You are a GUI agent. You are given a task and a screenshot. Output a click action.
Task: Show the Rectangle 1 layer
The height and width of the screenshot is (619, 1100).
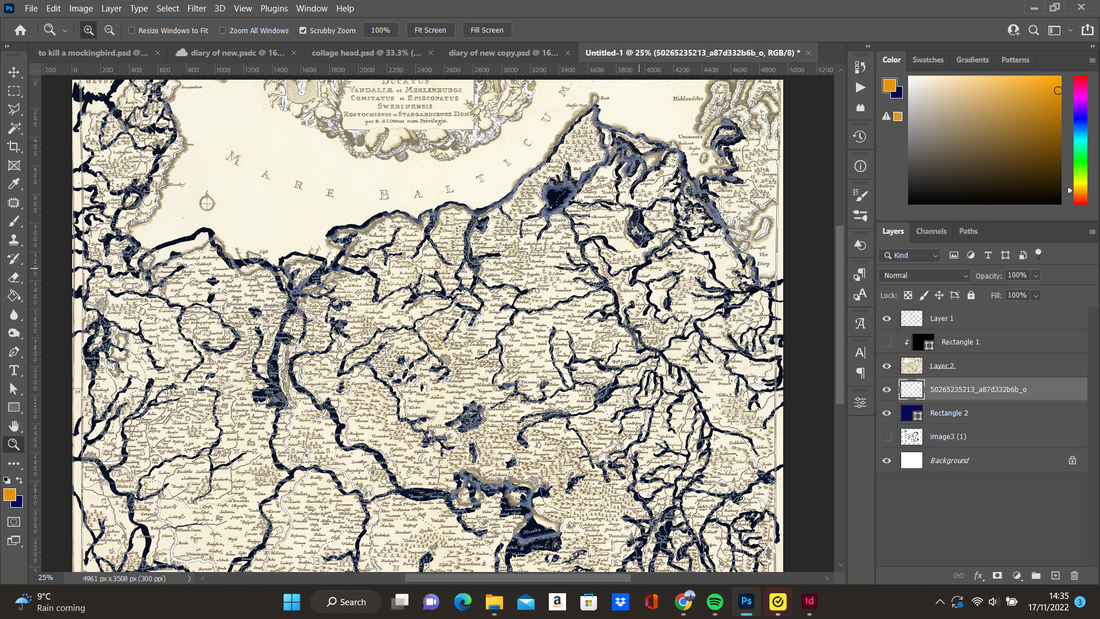click(x=887, y=342)
